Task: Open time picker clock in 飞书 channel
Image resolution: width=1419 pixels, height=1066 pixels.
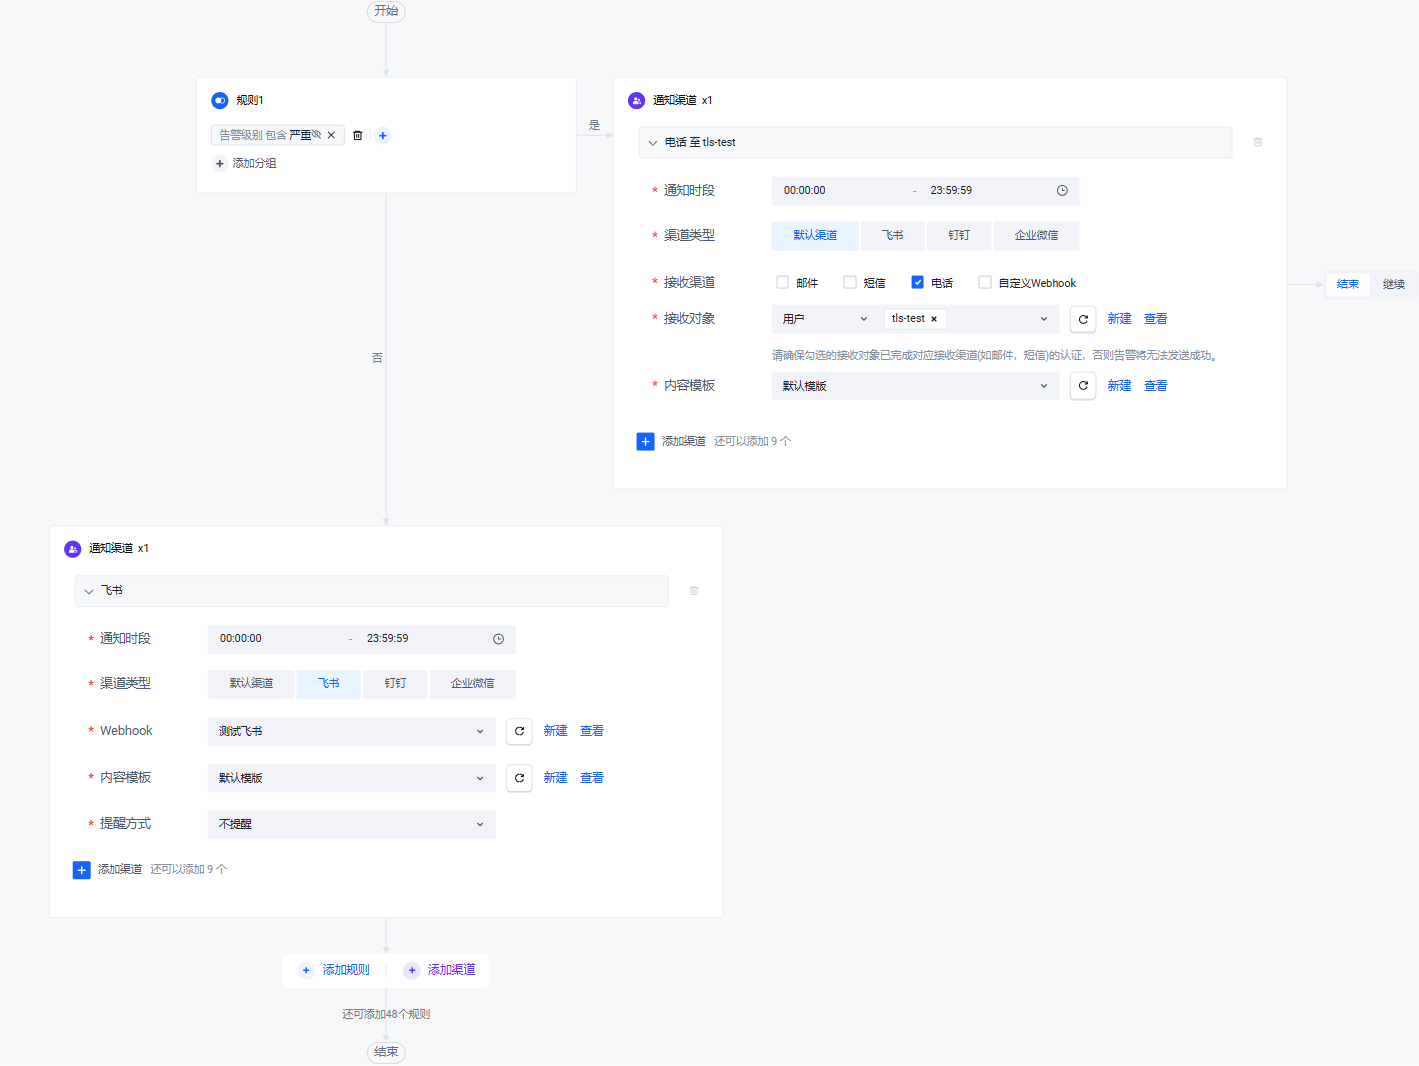Action: coord(498,639)
